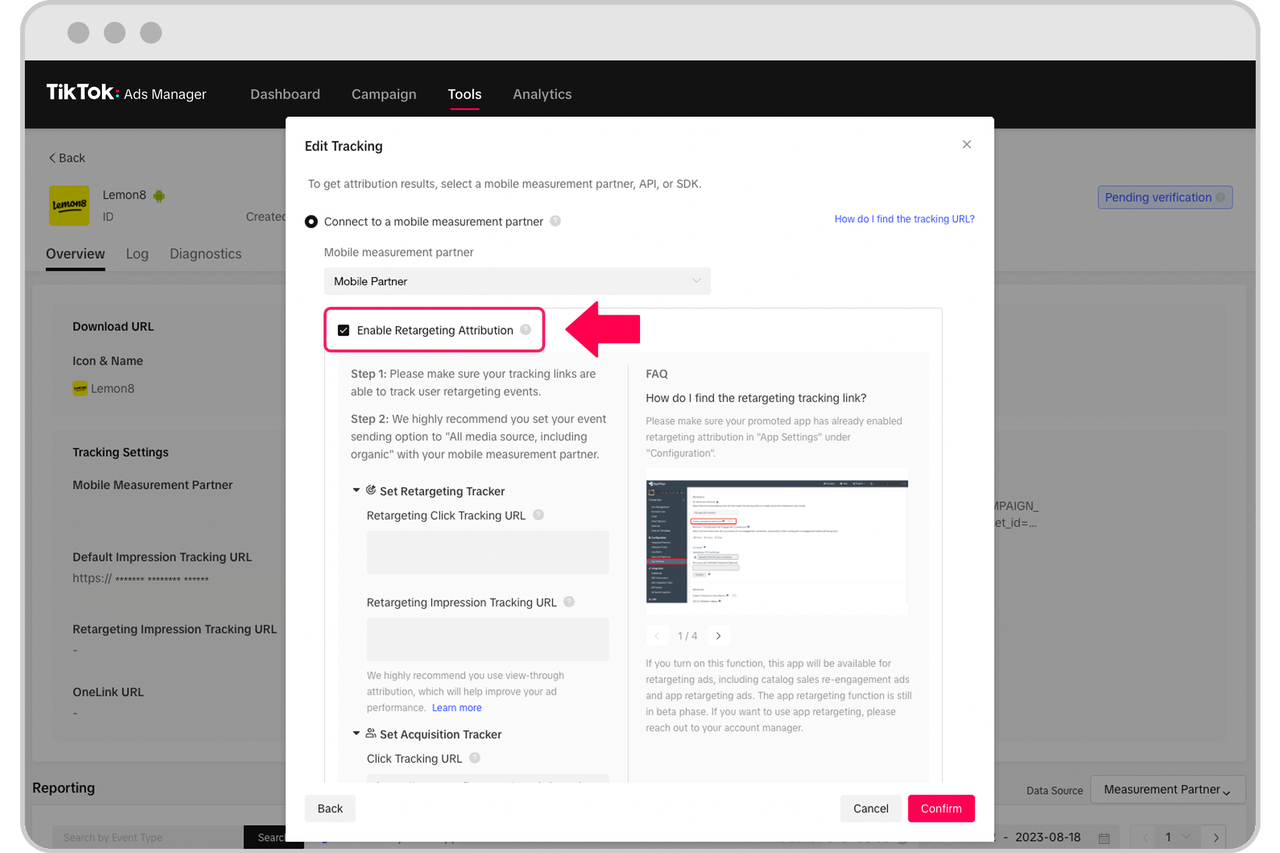Switch to the Overview tab
Image resolution: width=1280 pixels, height=853 pixels.
tap(75, 254)
